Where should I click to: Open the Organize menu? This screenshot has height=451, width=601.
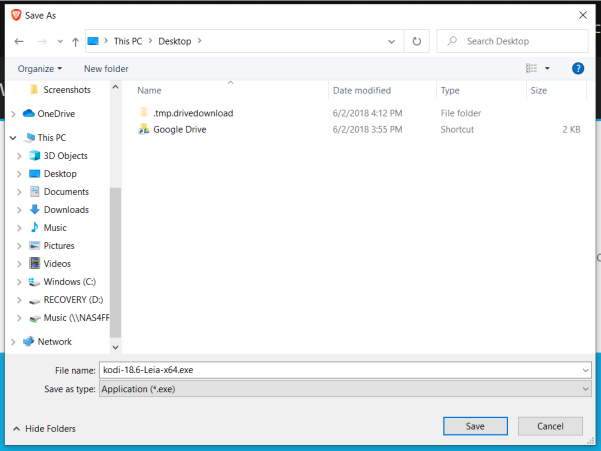click(39, 69)
